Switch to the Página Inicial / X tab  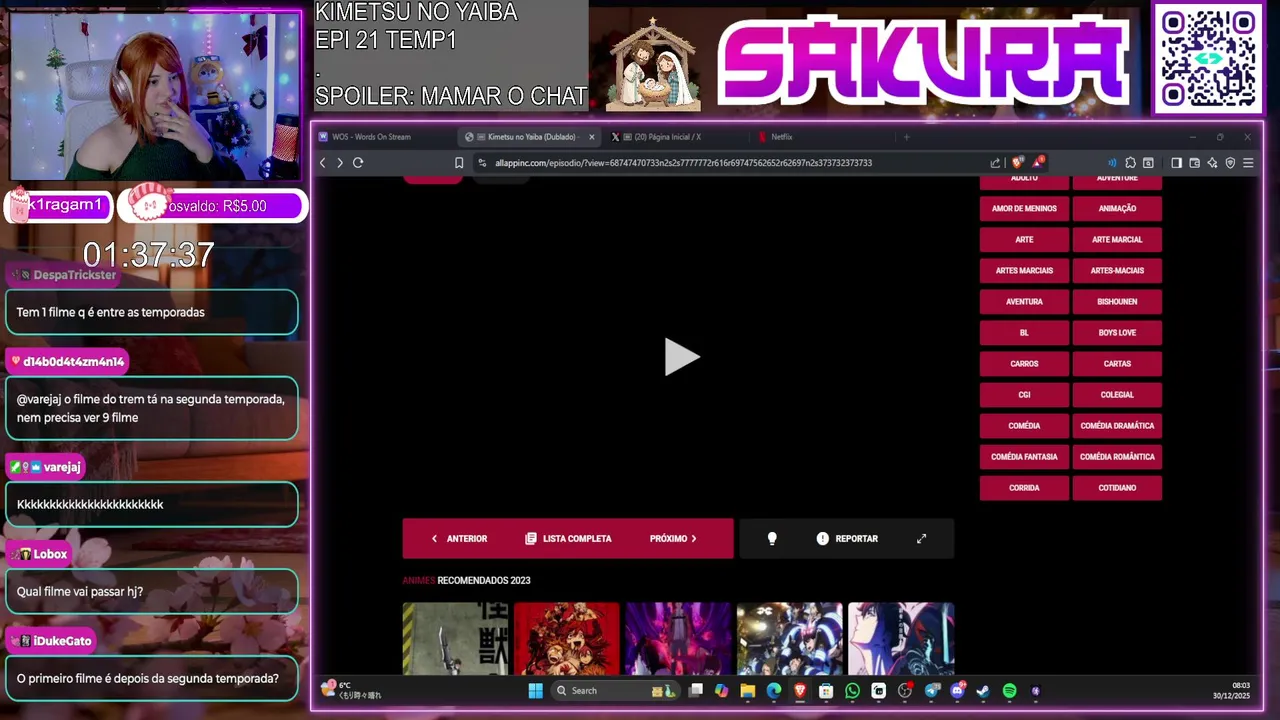point(677,137)
